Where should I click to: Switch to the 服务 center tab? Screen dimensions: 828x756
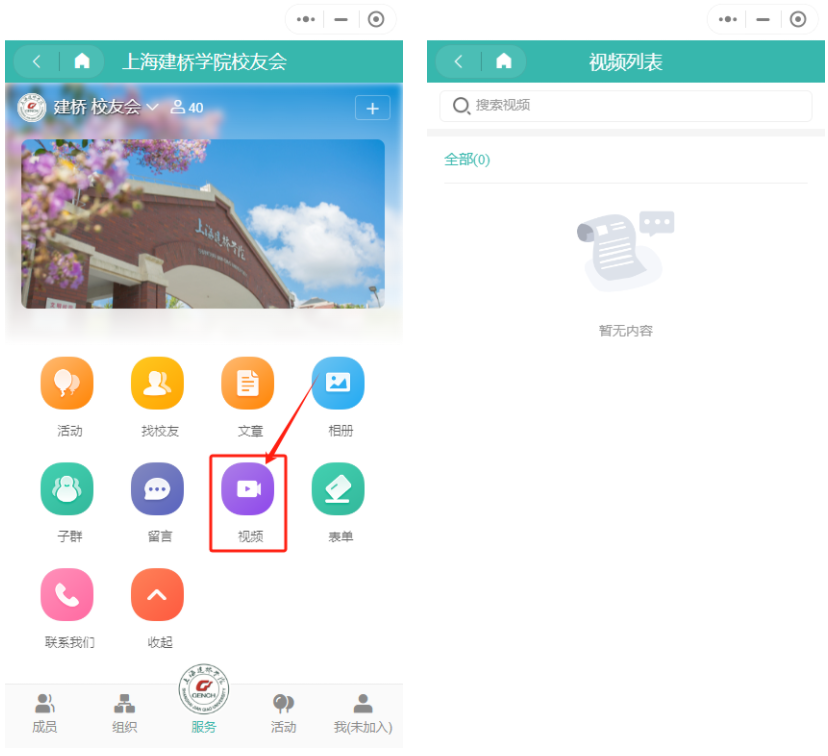click(204, 700)
